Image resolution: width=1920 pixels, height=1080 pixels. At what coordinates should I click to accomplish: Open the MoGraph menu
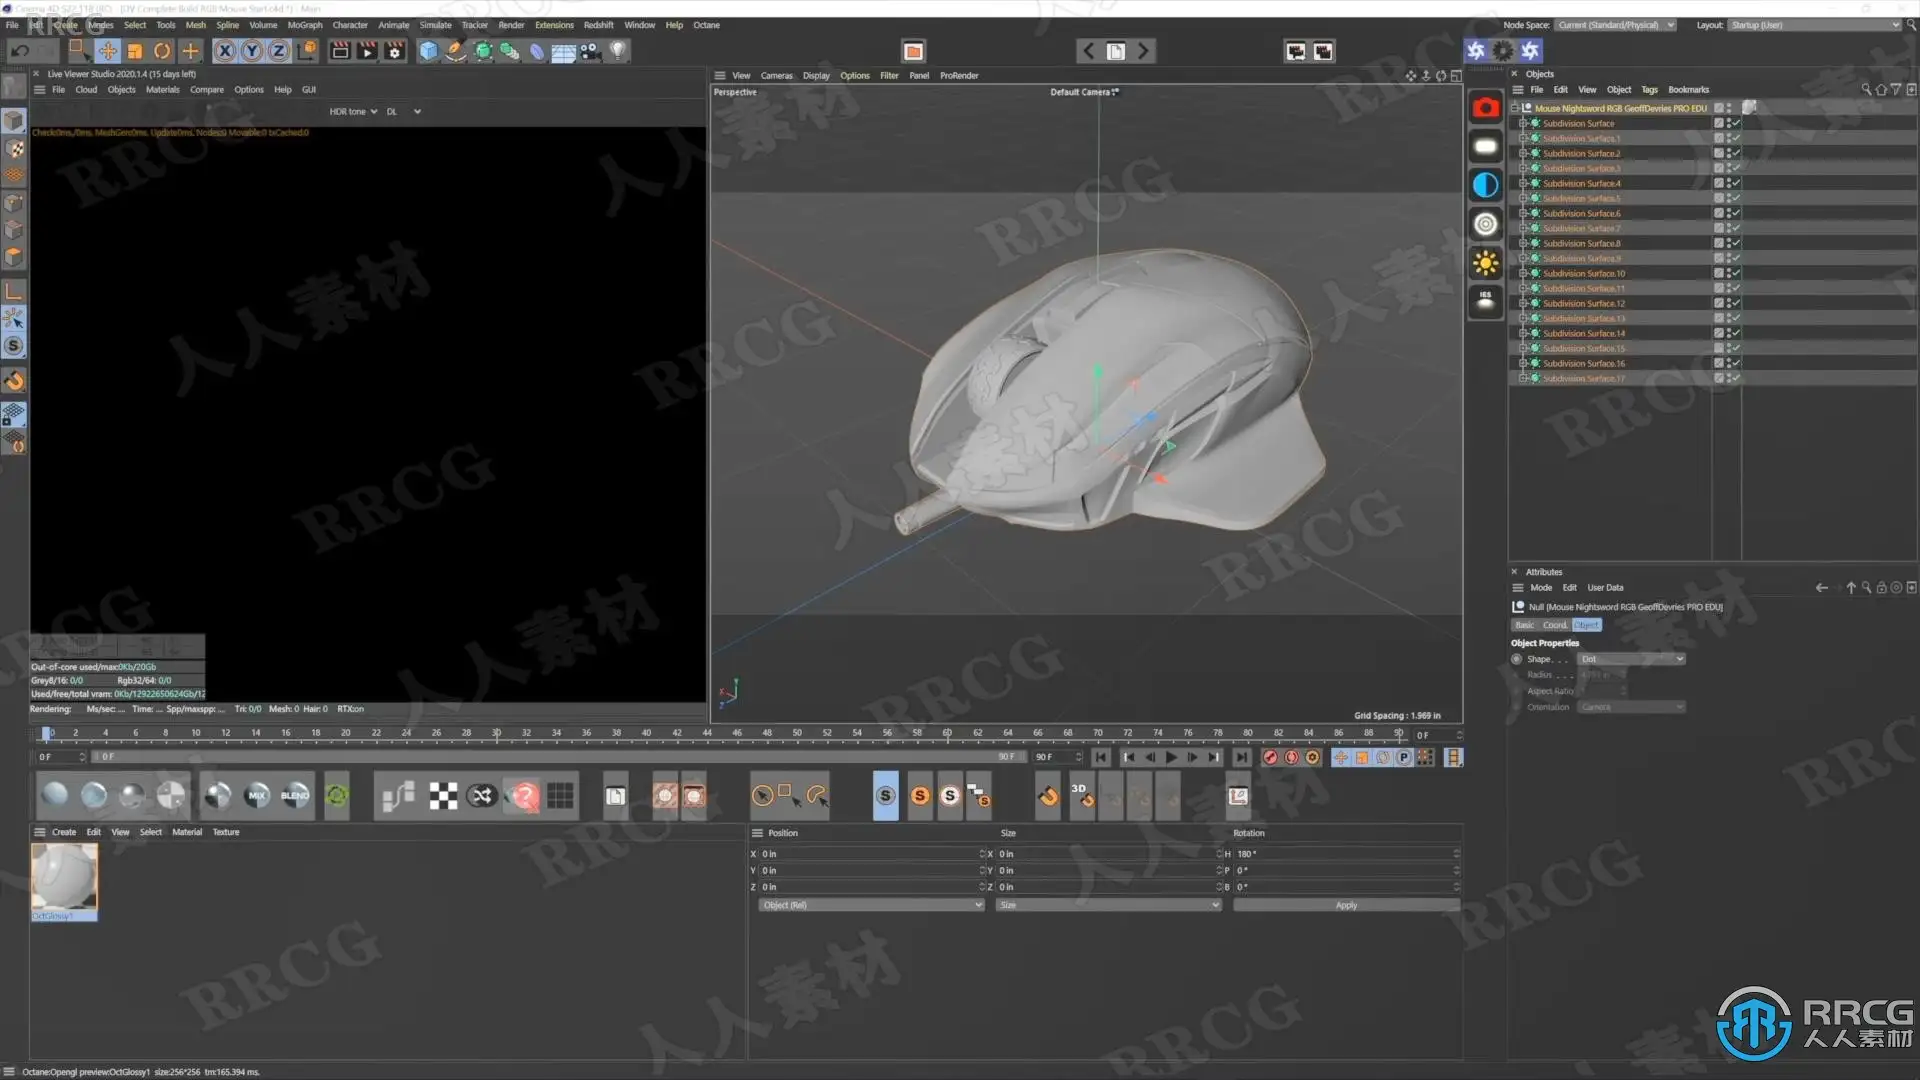point(304,25)
